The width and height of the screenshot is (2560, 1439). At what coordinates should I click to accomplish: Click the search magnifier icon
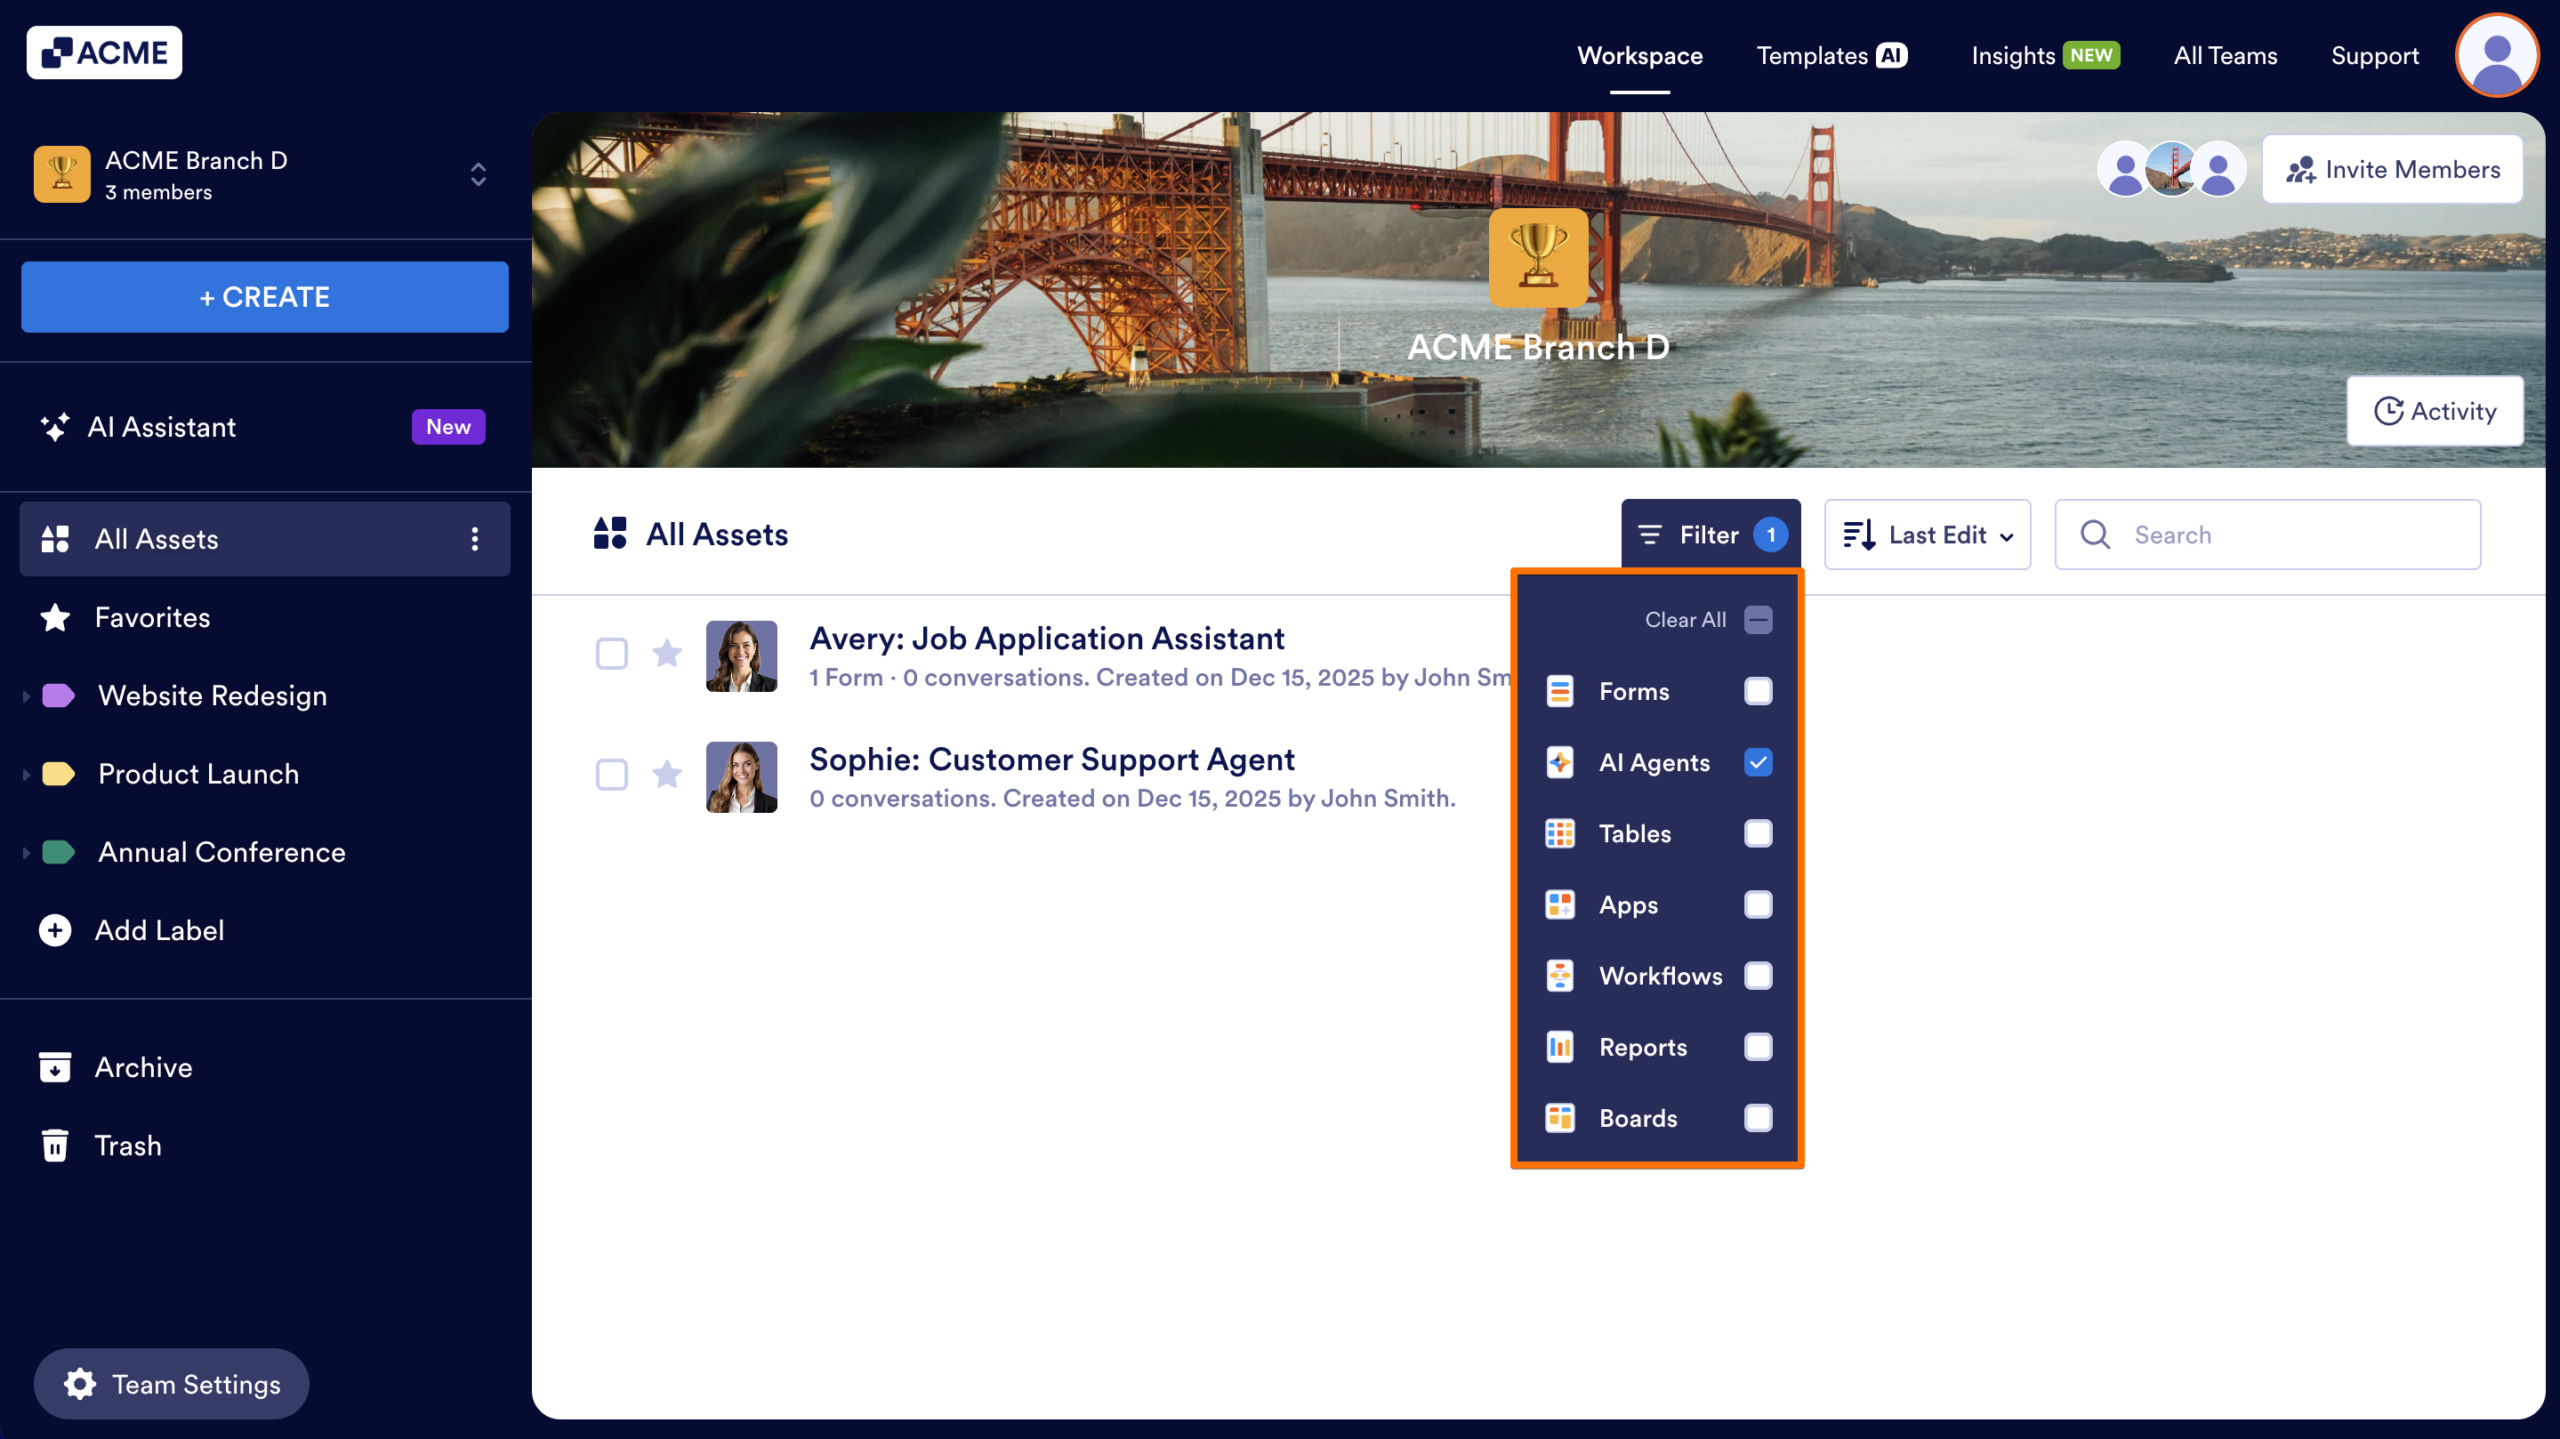tap(2096, 534)
